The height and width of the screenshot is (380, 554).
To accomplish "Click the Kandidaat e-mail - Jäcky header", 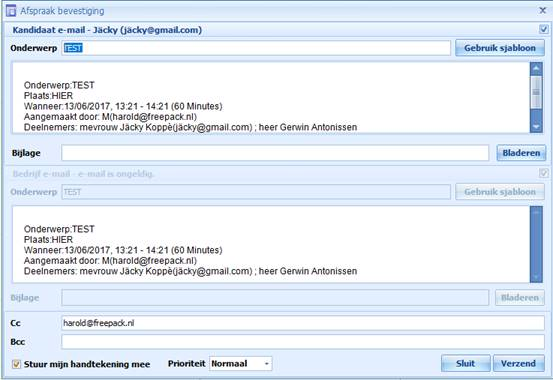I will tap(107, 30).
